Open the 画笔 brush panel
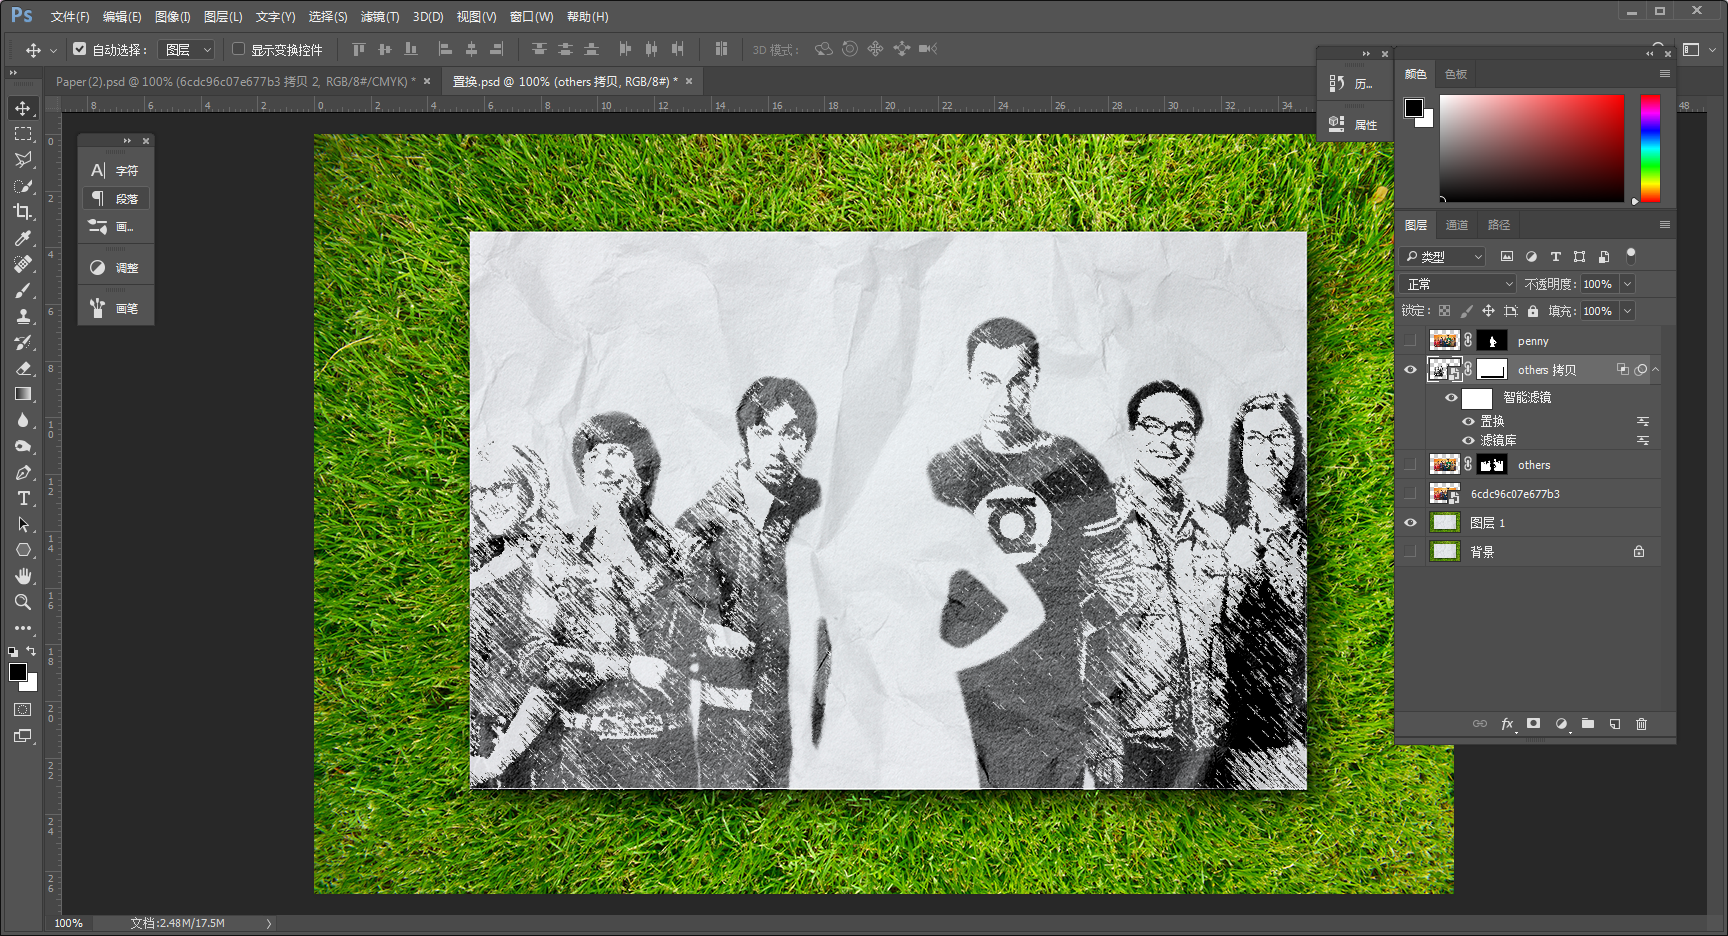Screen dimensions: 1728x936 (x=116, y=309)
